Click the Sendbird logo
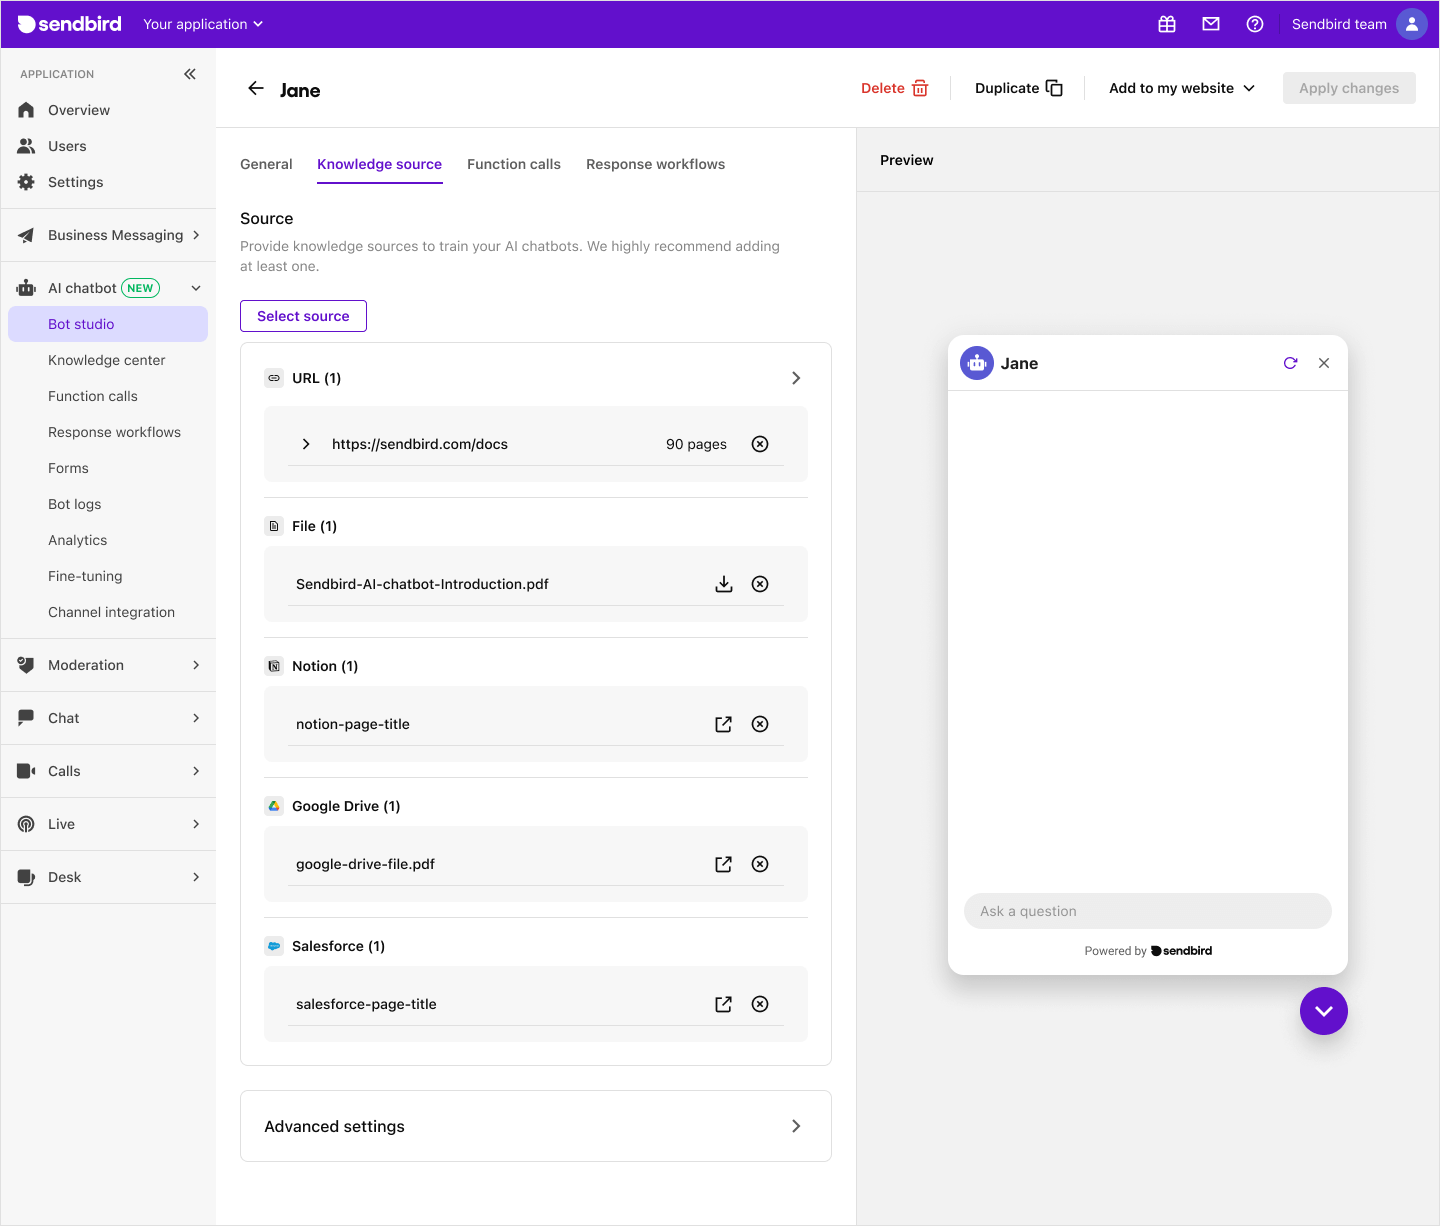1440x1226 pixels. [70, 24]
